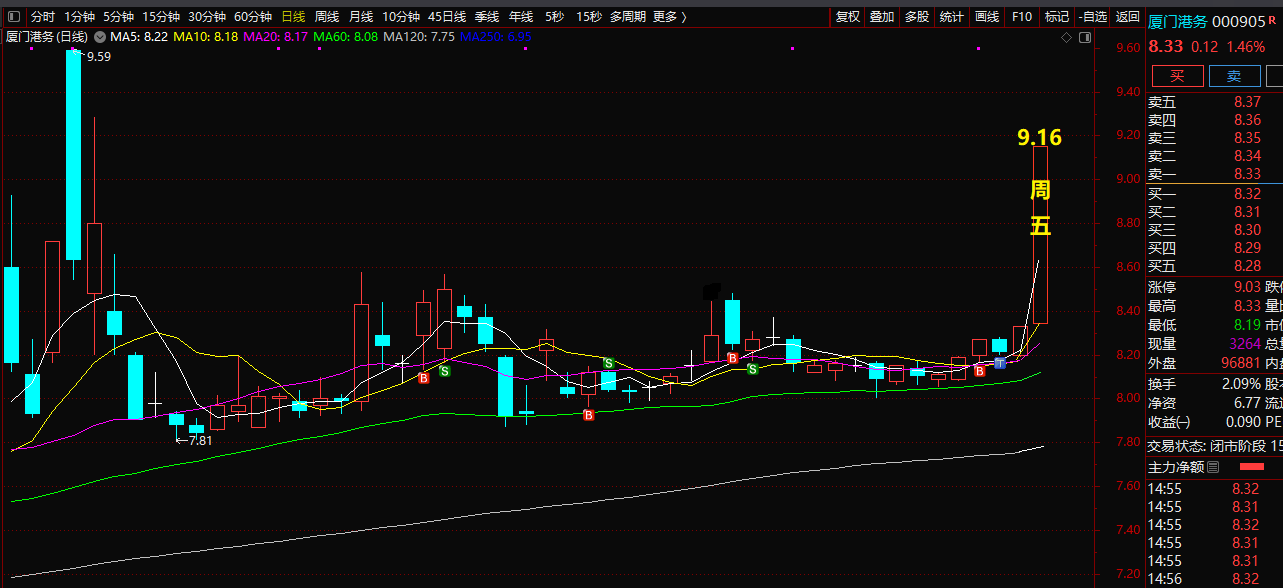Select the 30分钟 period
1283x588 pixels.
pos(207,17)
